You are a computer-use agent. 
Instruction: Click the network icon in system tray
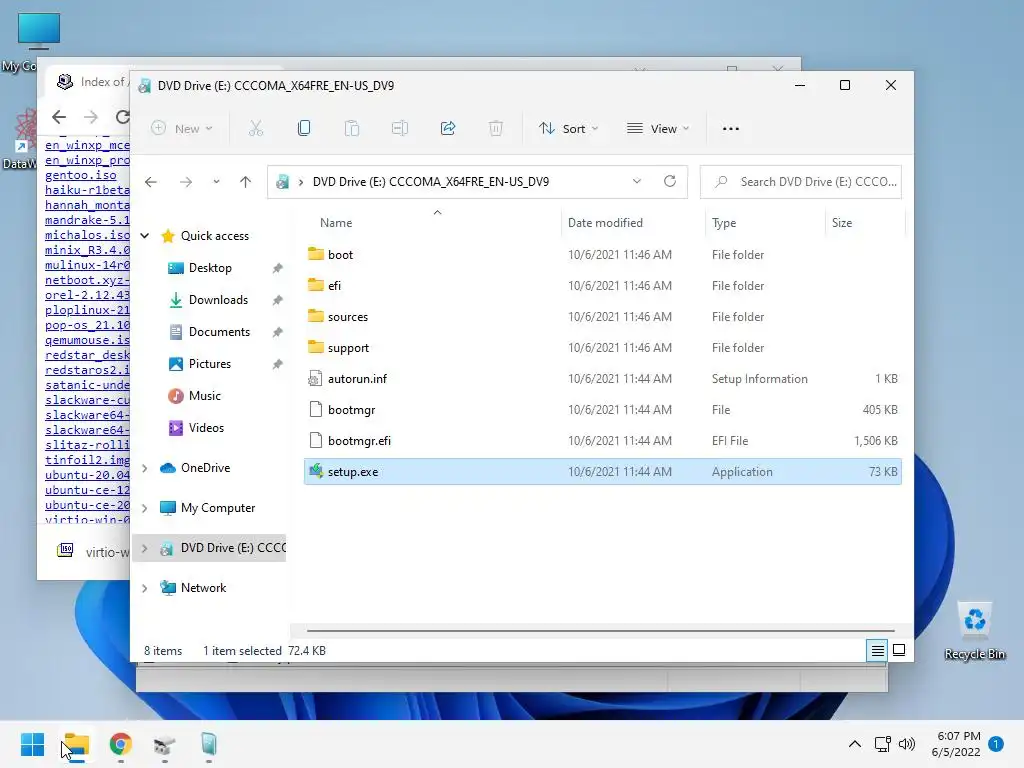[882, 744]
